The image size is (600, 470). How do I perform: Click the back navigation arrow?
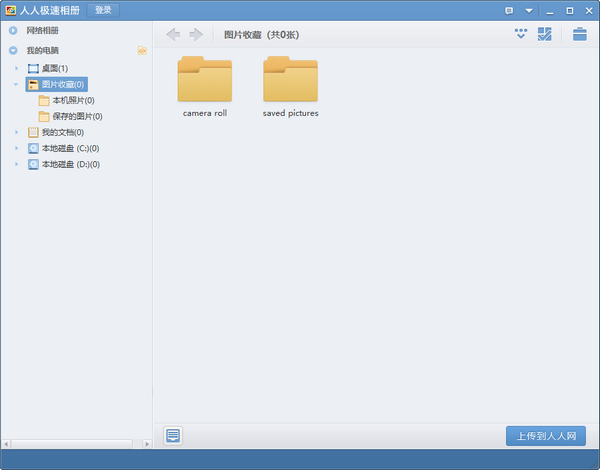point(173,35)
